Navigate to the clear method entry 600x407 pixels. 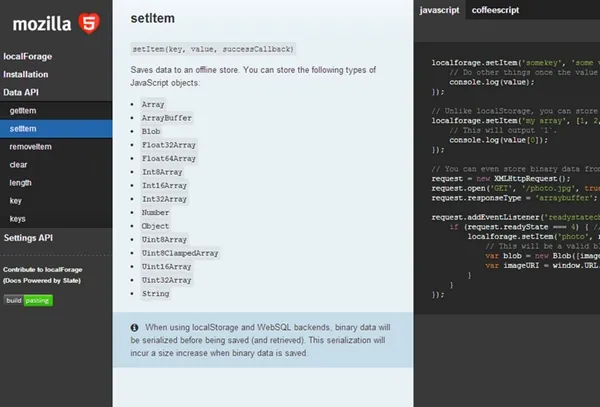coord(19,164)
